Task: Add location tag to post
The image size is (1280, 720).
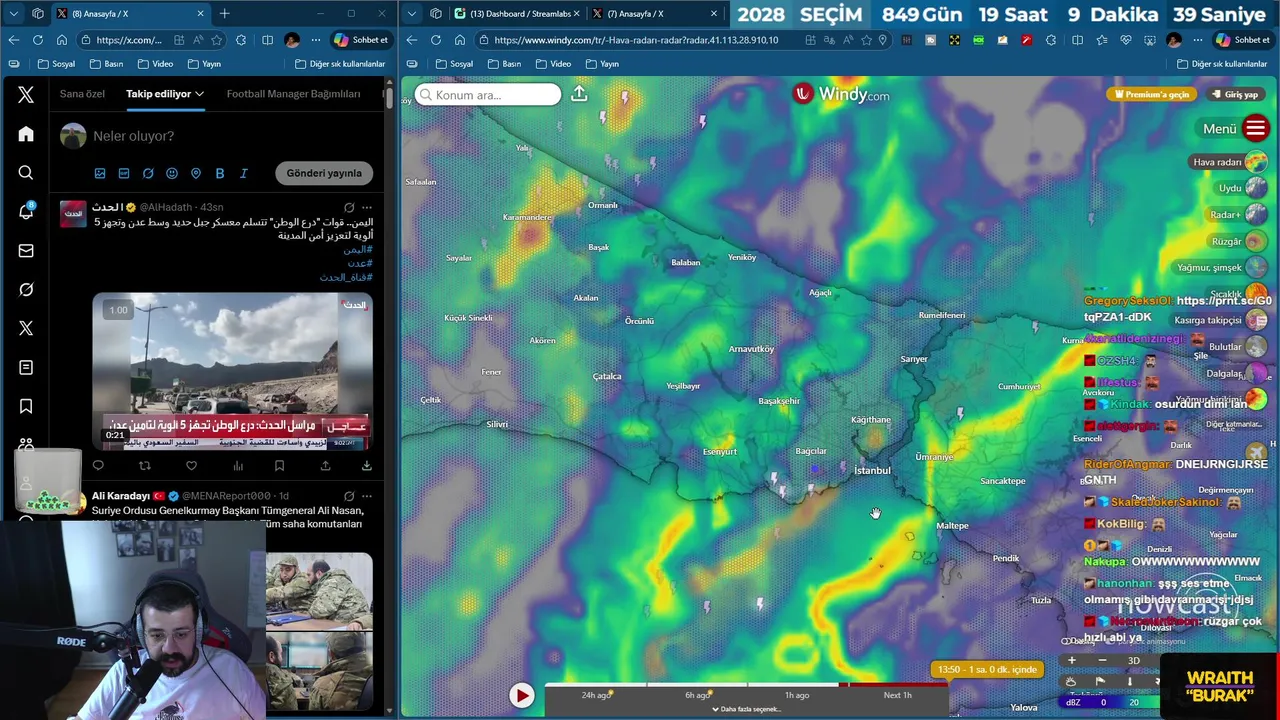Action: (196, 173)
